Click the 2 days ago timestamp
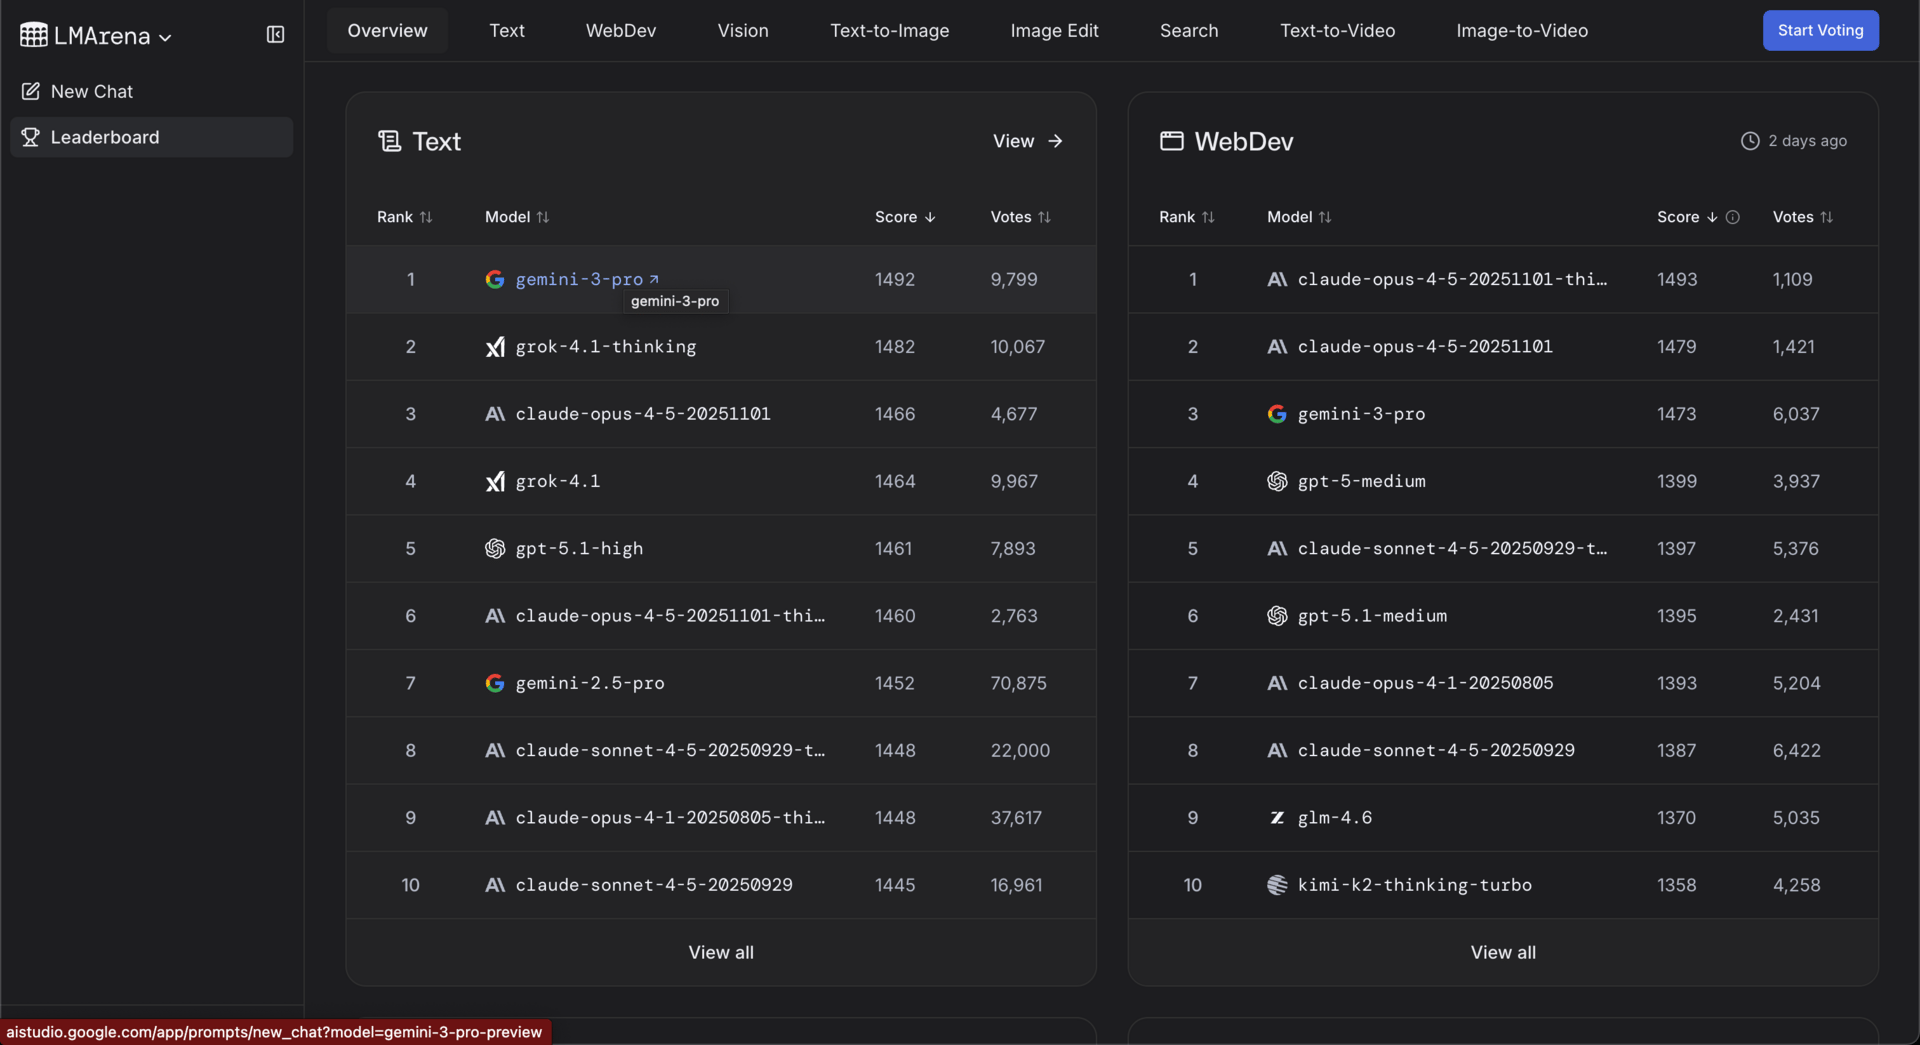 click(1807, 141)
